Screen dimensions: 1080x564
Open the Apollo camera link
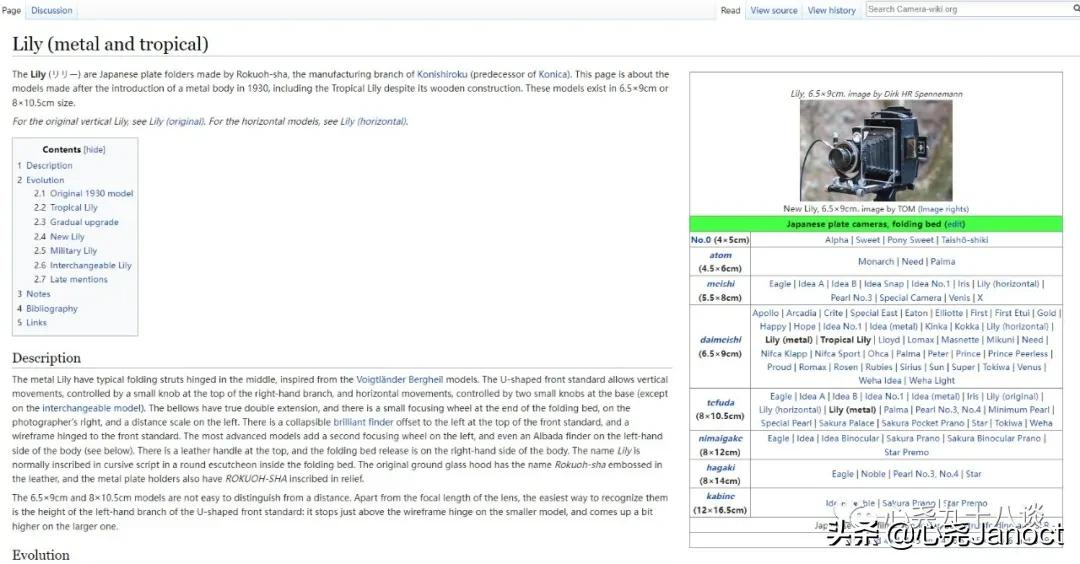click(765, 313)
